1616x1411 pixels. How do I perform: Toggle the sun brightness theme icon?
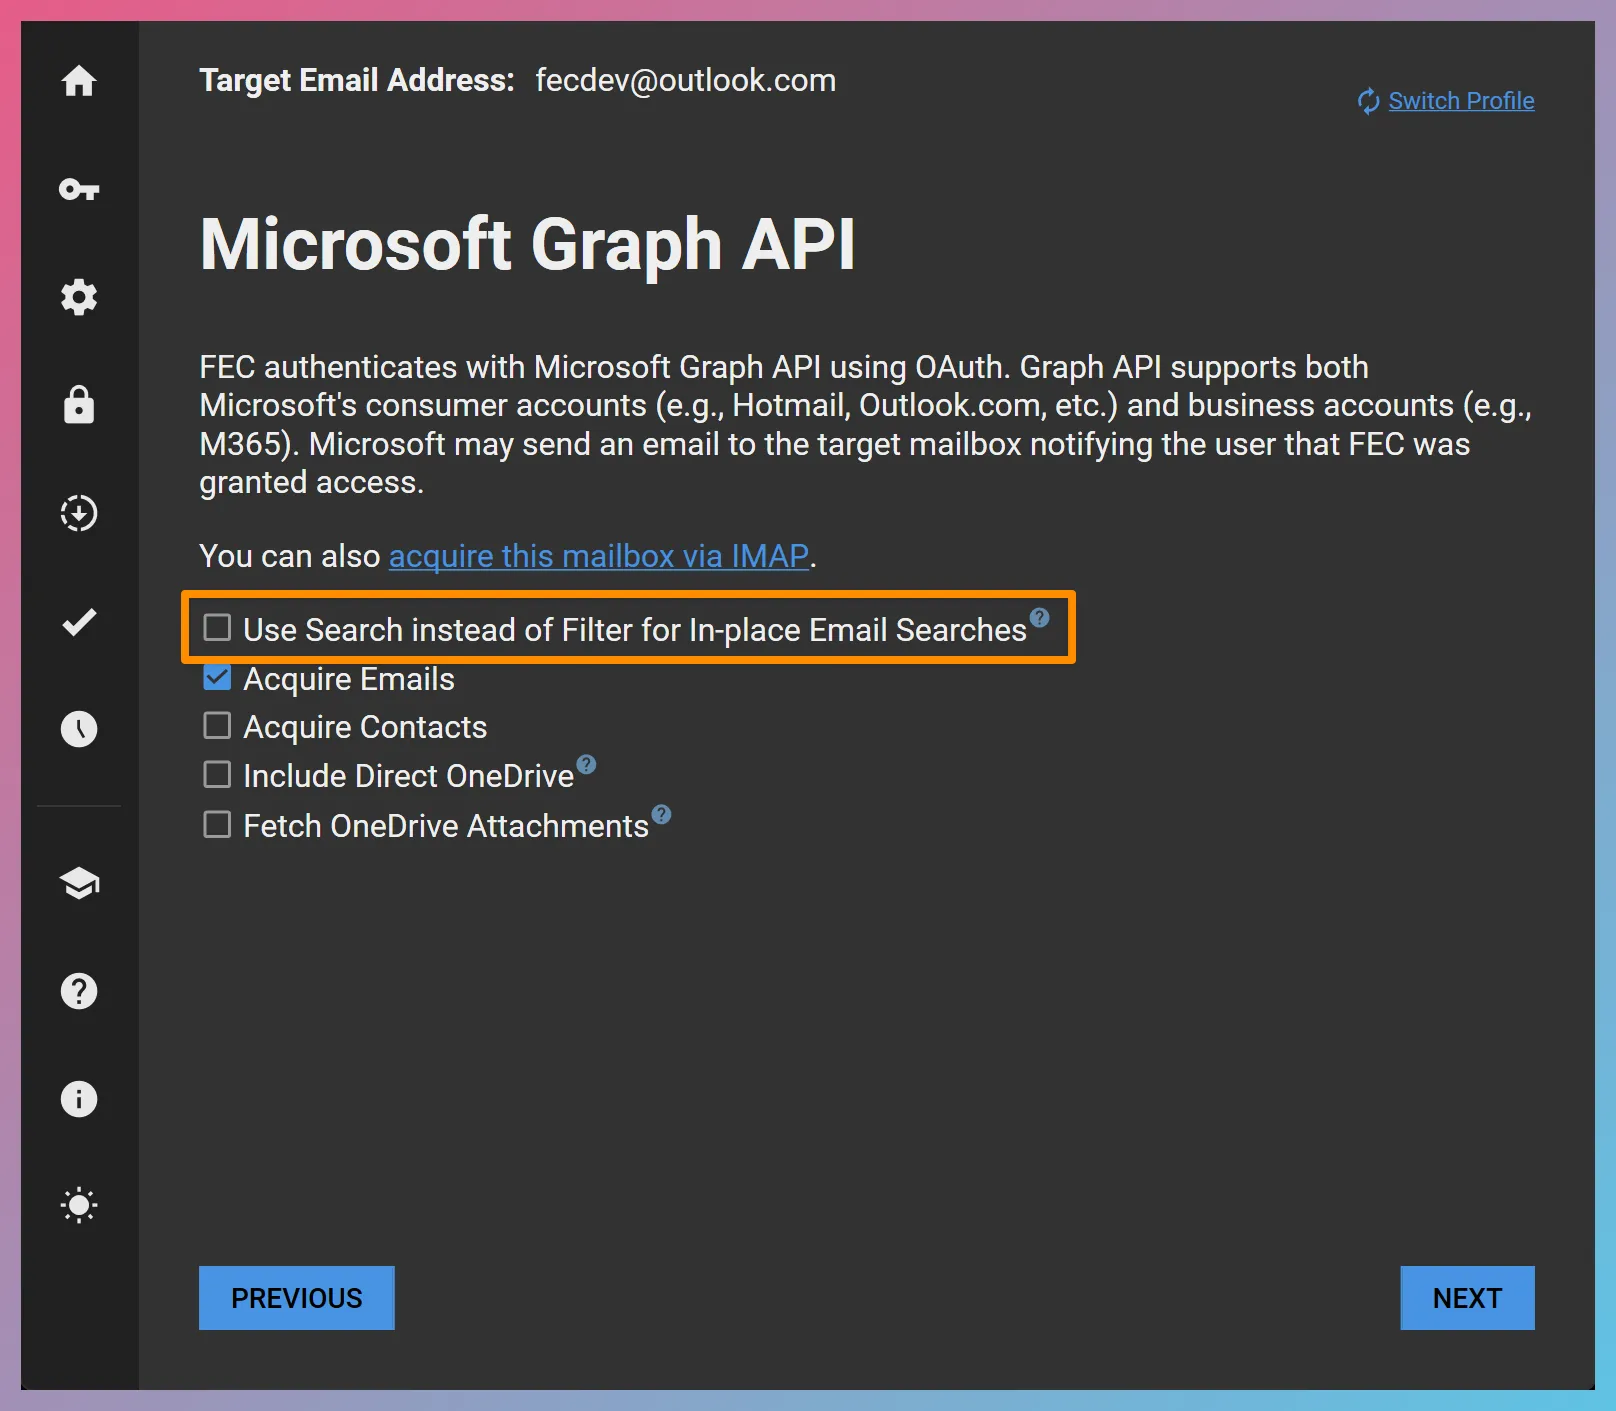tap(79, 1205)
